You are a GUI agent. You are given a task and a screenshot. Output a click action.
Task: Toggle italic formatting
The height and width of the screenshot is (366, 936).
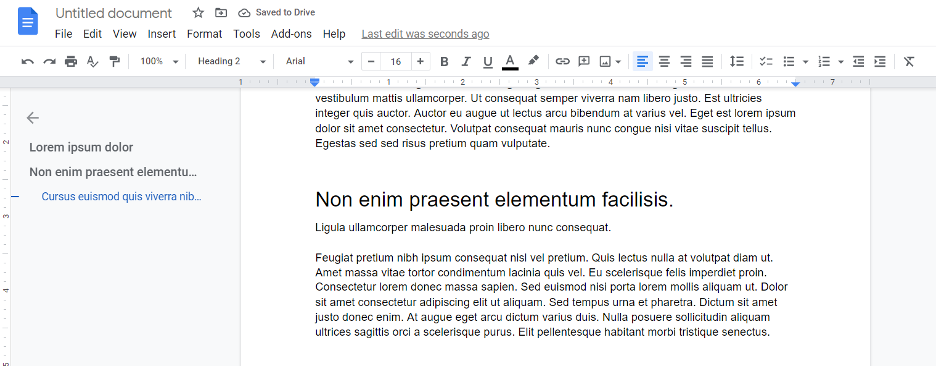pos(466,61)
